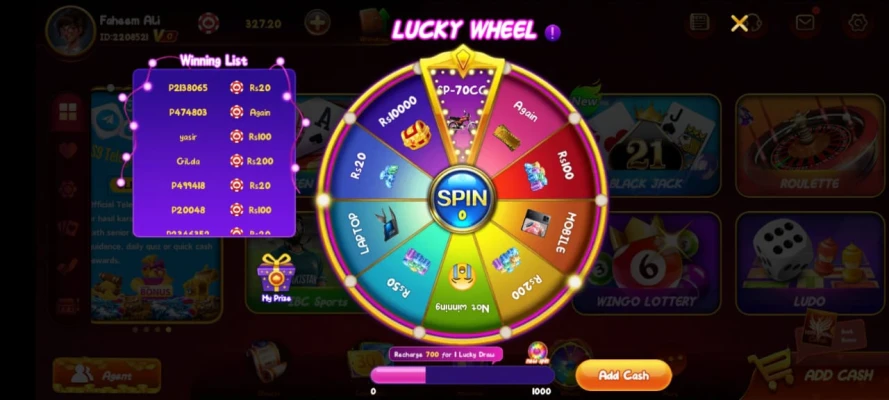Viewport: 889px width, 400px height.
Task: Click the Agent button
Action: 107,375
